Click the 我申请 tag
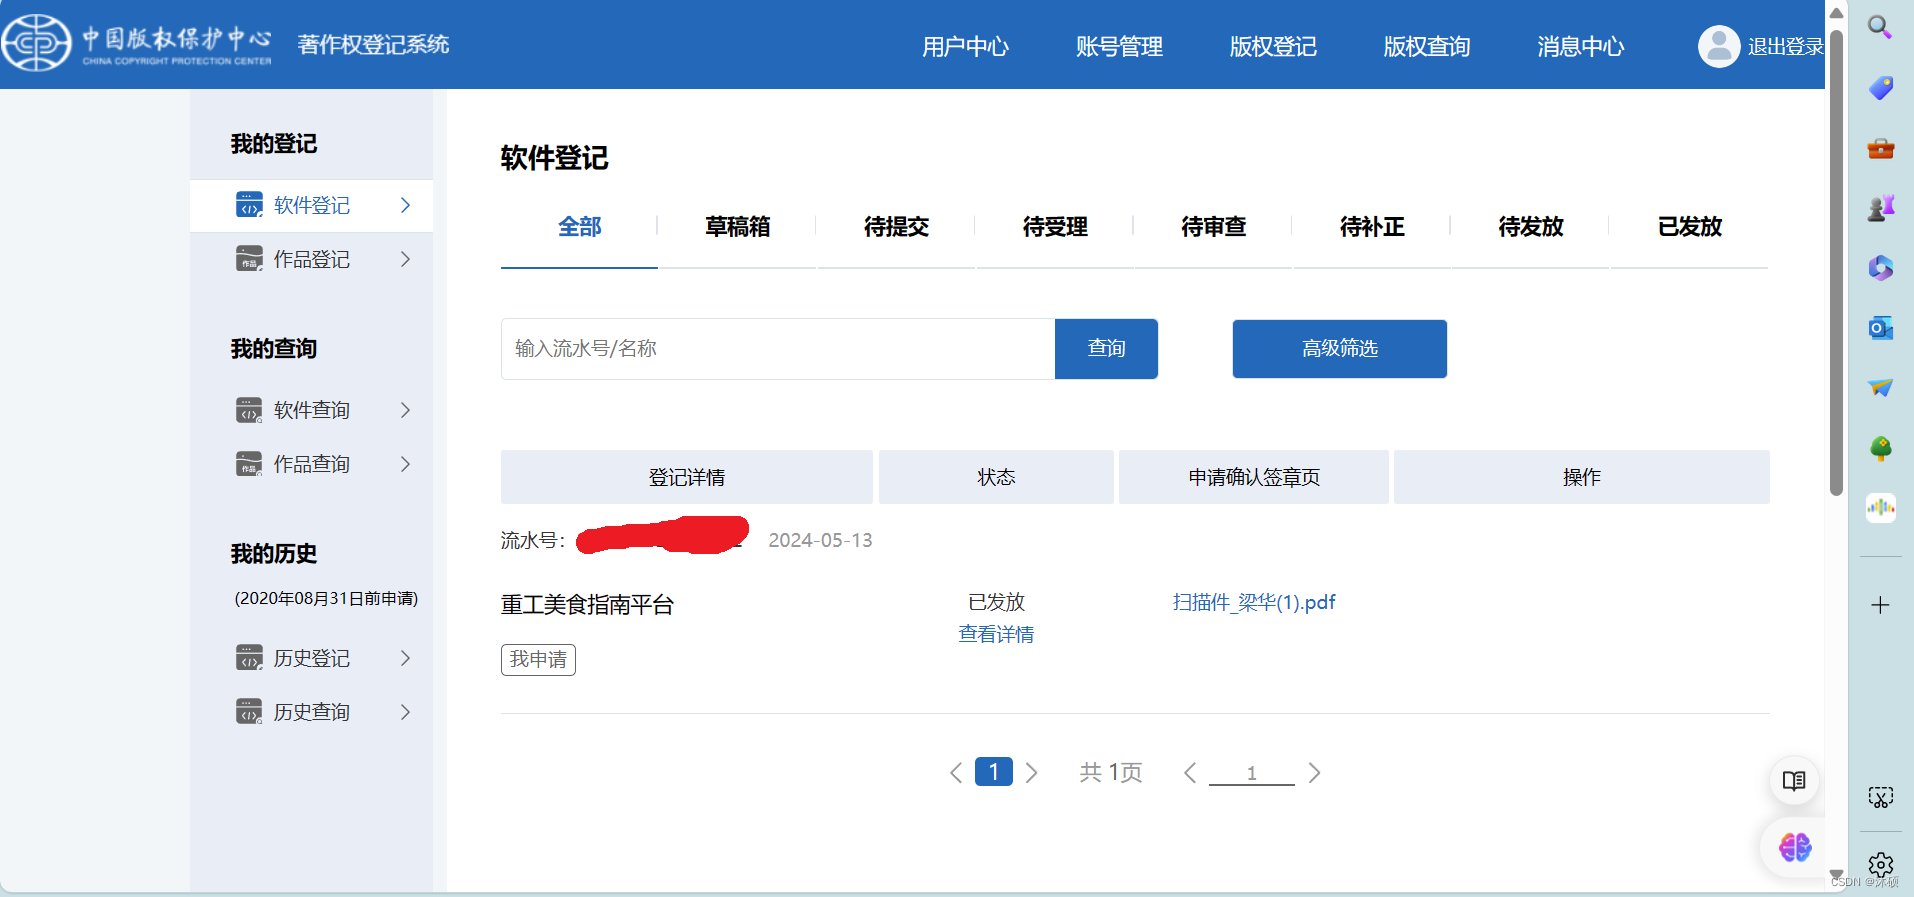Screen dimensions: 1914x897 (x=538, y=660)
